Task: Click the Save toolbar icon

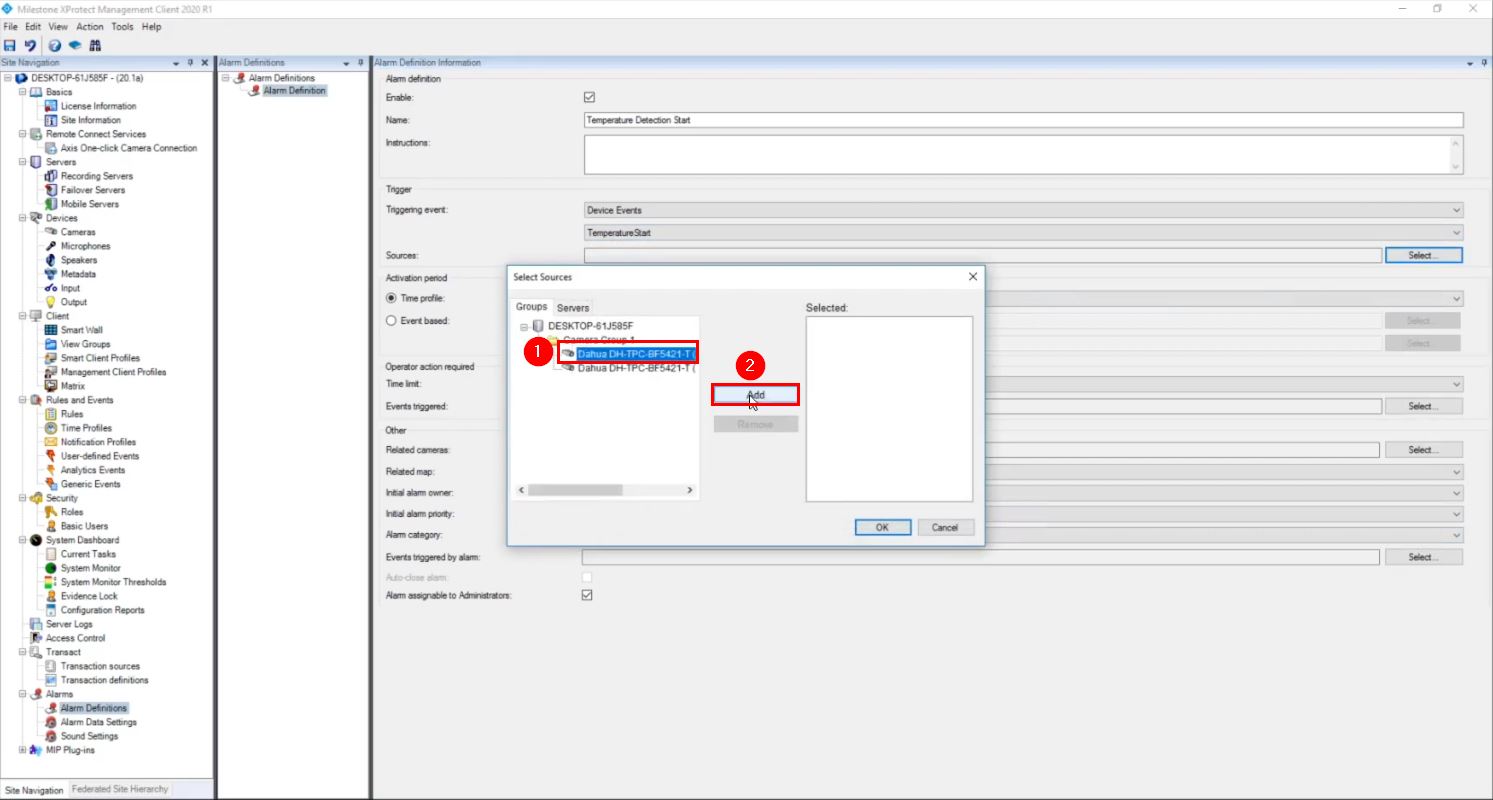Action: click(10, 45)
